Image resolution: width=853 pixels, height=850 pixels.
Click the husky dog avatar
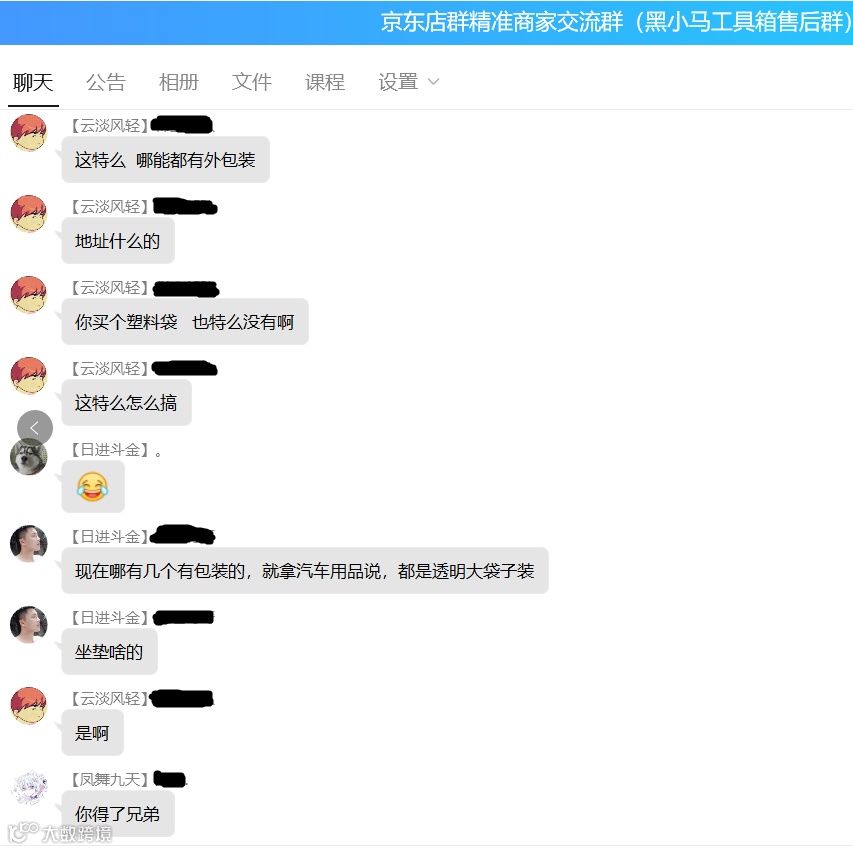point(28,458)
